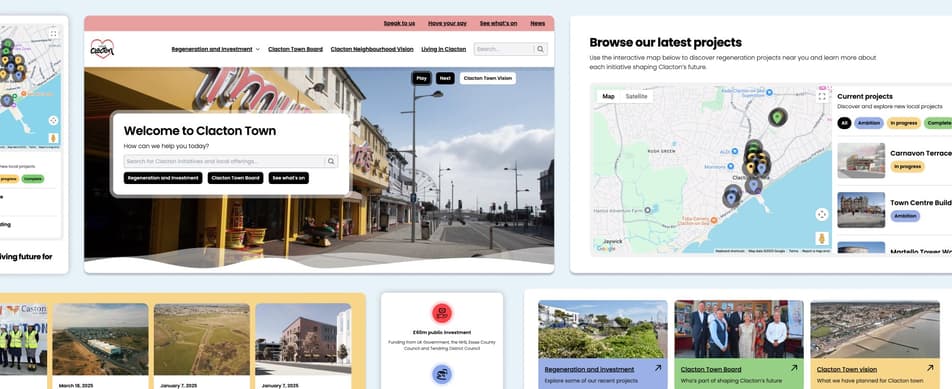Click the Next slide button
This screenshot has height=389, width=952.
point(445,78)
